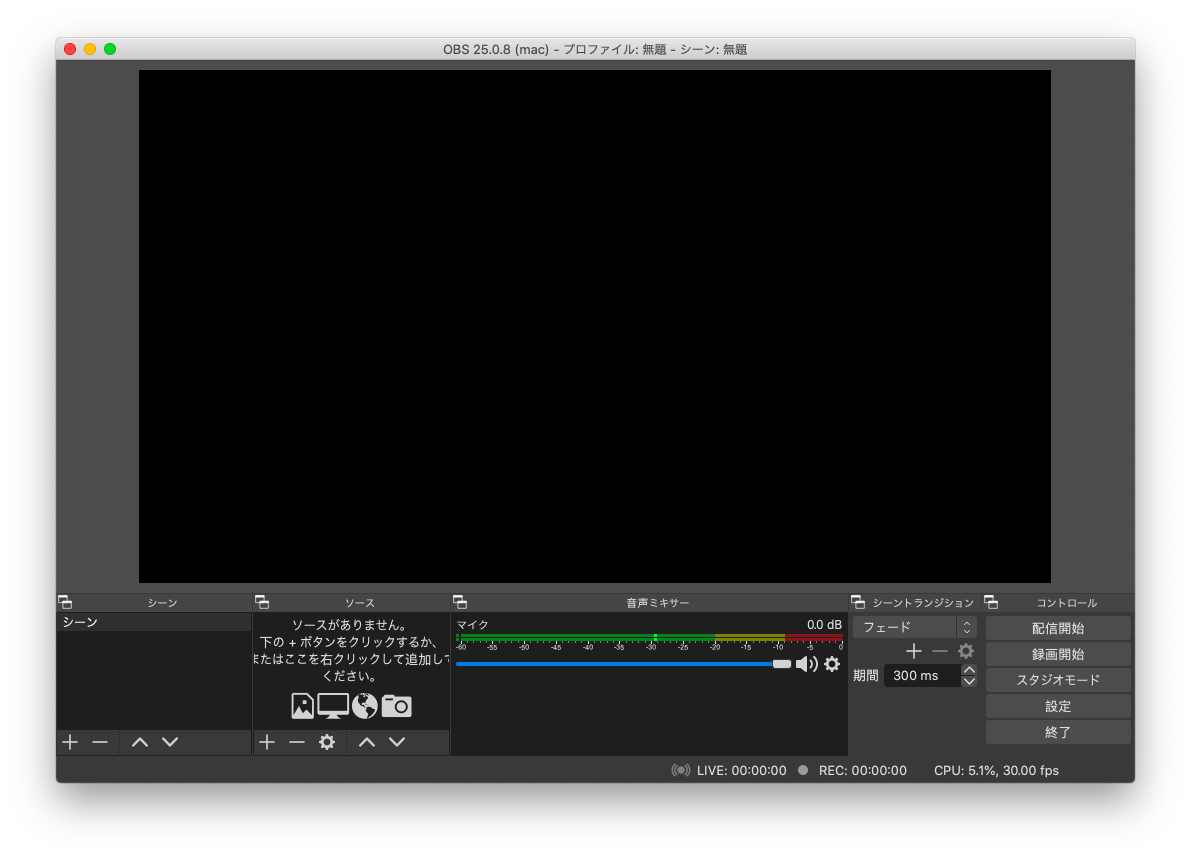Click the REC status dot indicator
The height and width of the screenshot is (857, 1191).
coord(803,770)
